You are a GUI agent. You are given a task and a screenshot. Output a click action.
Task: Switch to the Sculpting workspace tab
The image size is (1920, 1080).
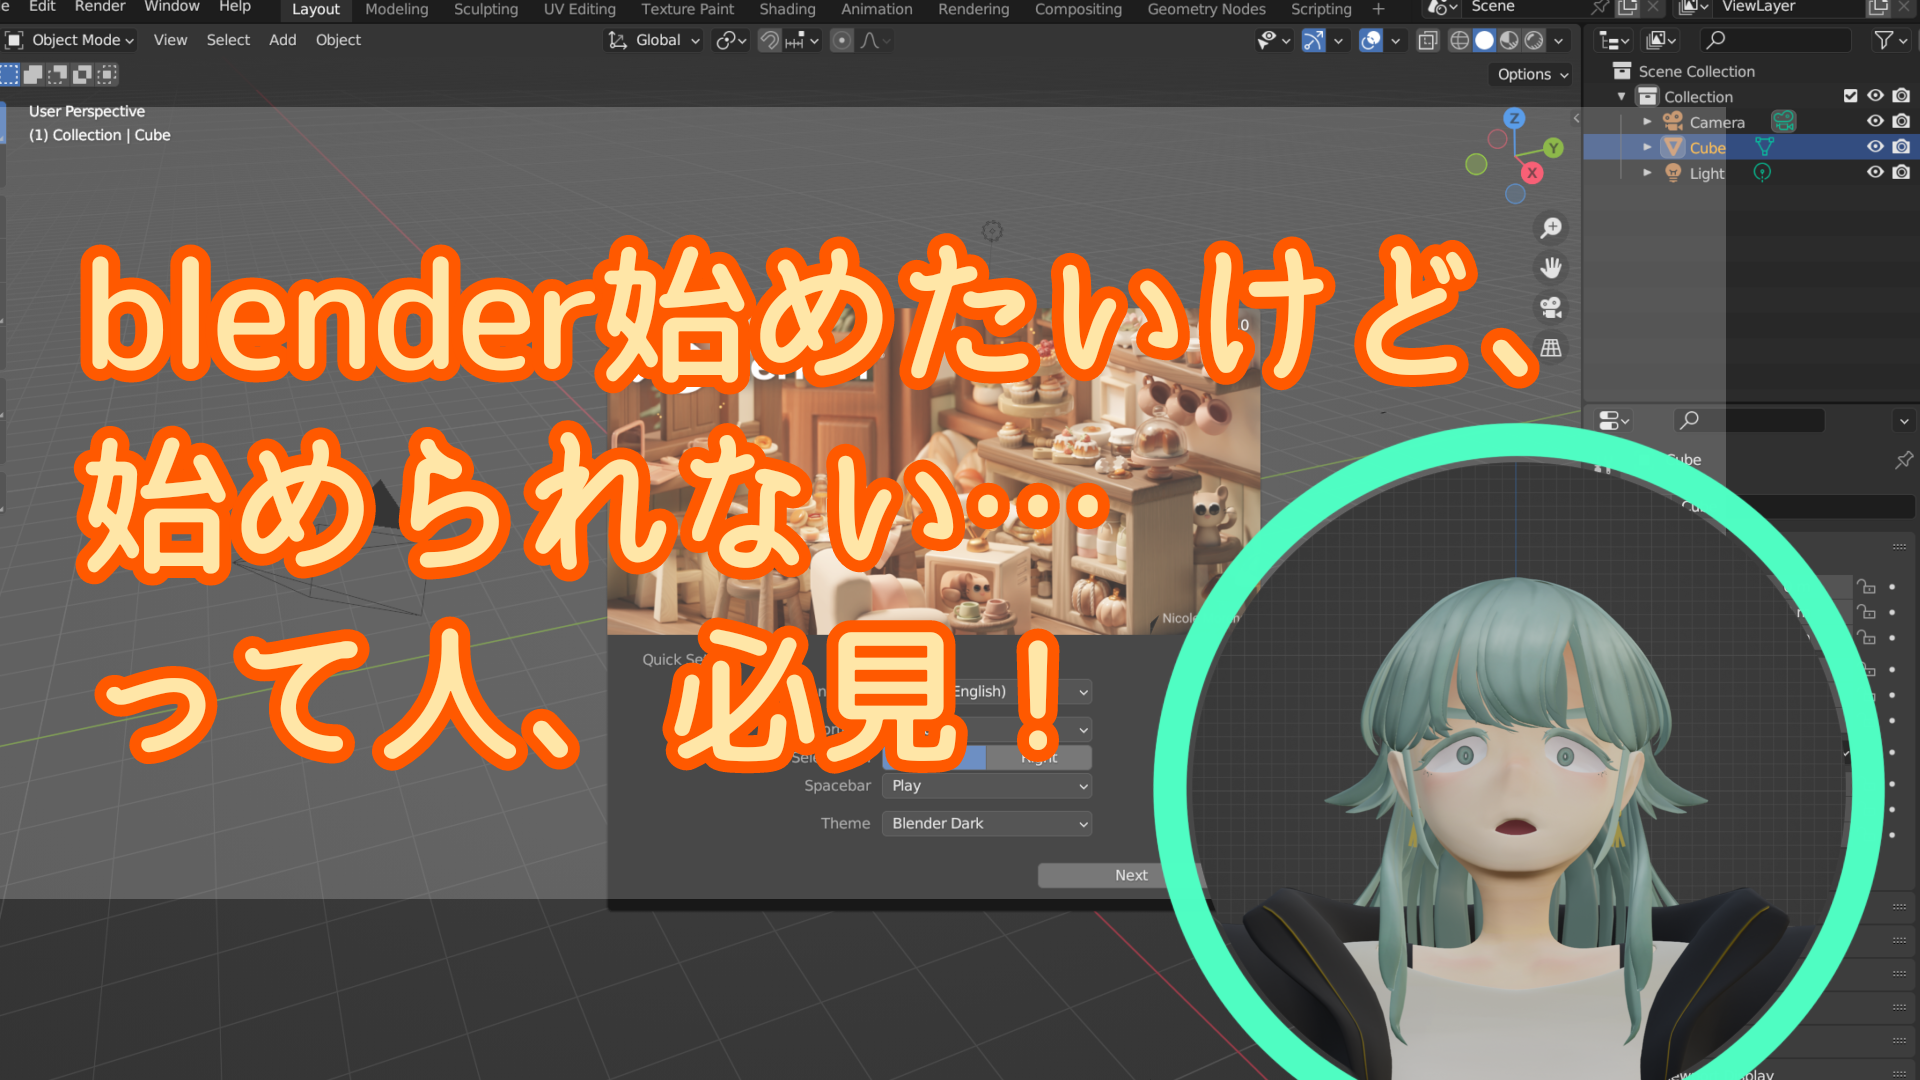[486, 9]
